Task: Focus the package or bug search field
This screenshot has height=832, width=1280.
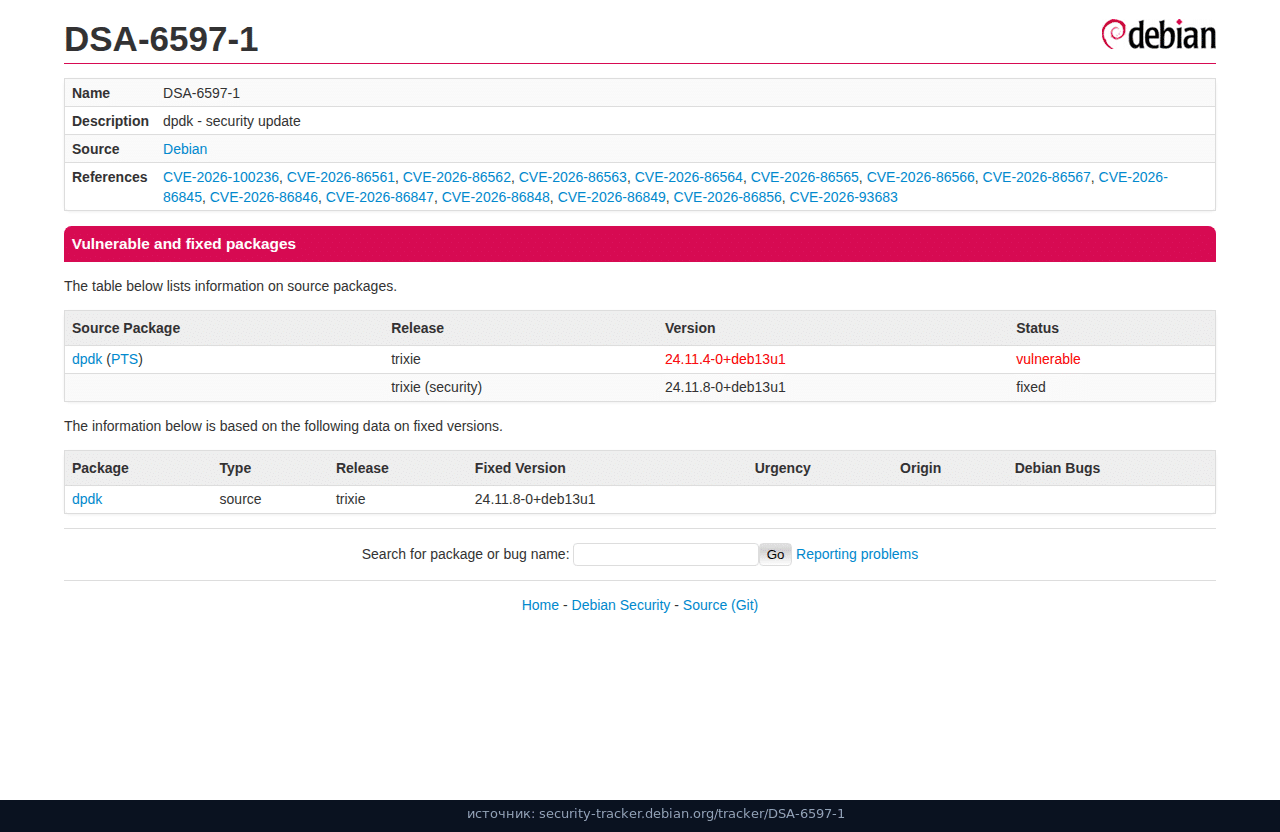Action: click(x=666, y=554)
